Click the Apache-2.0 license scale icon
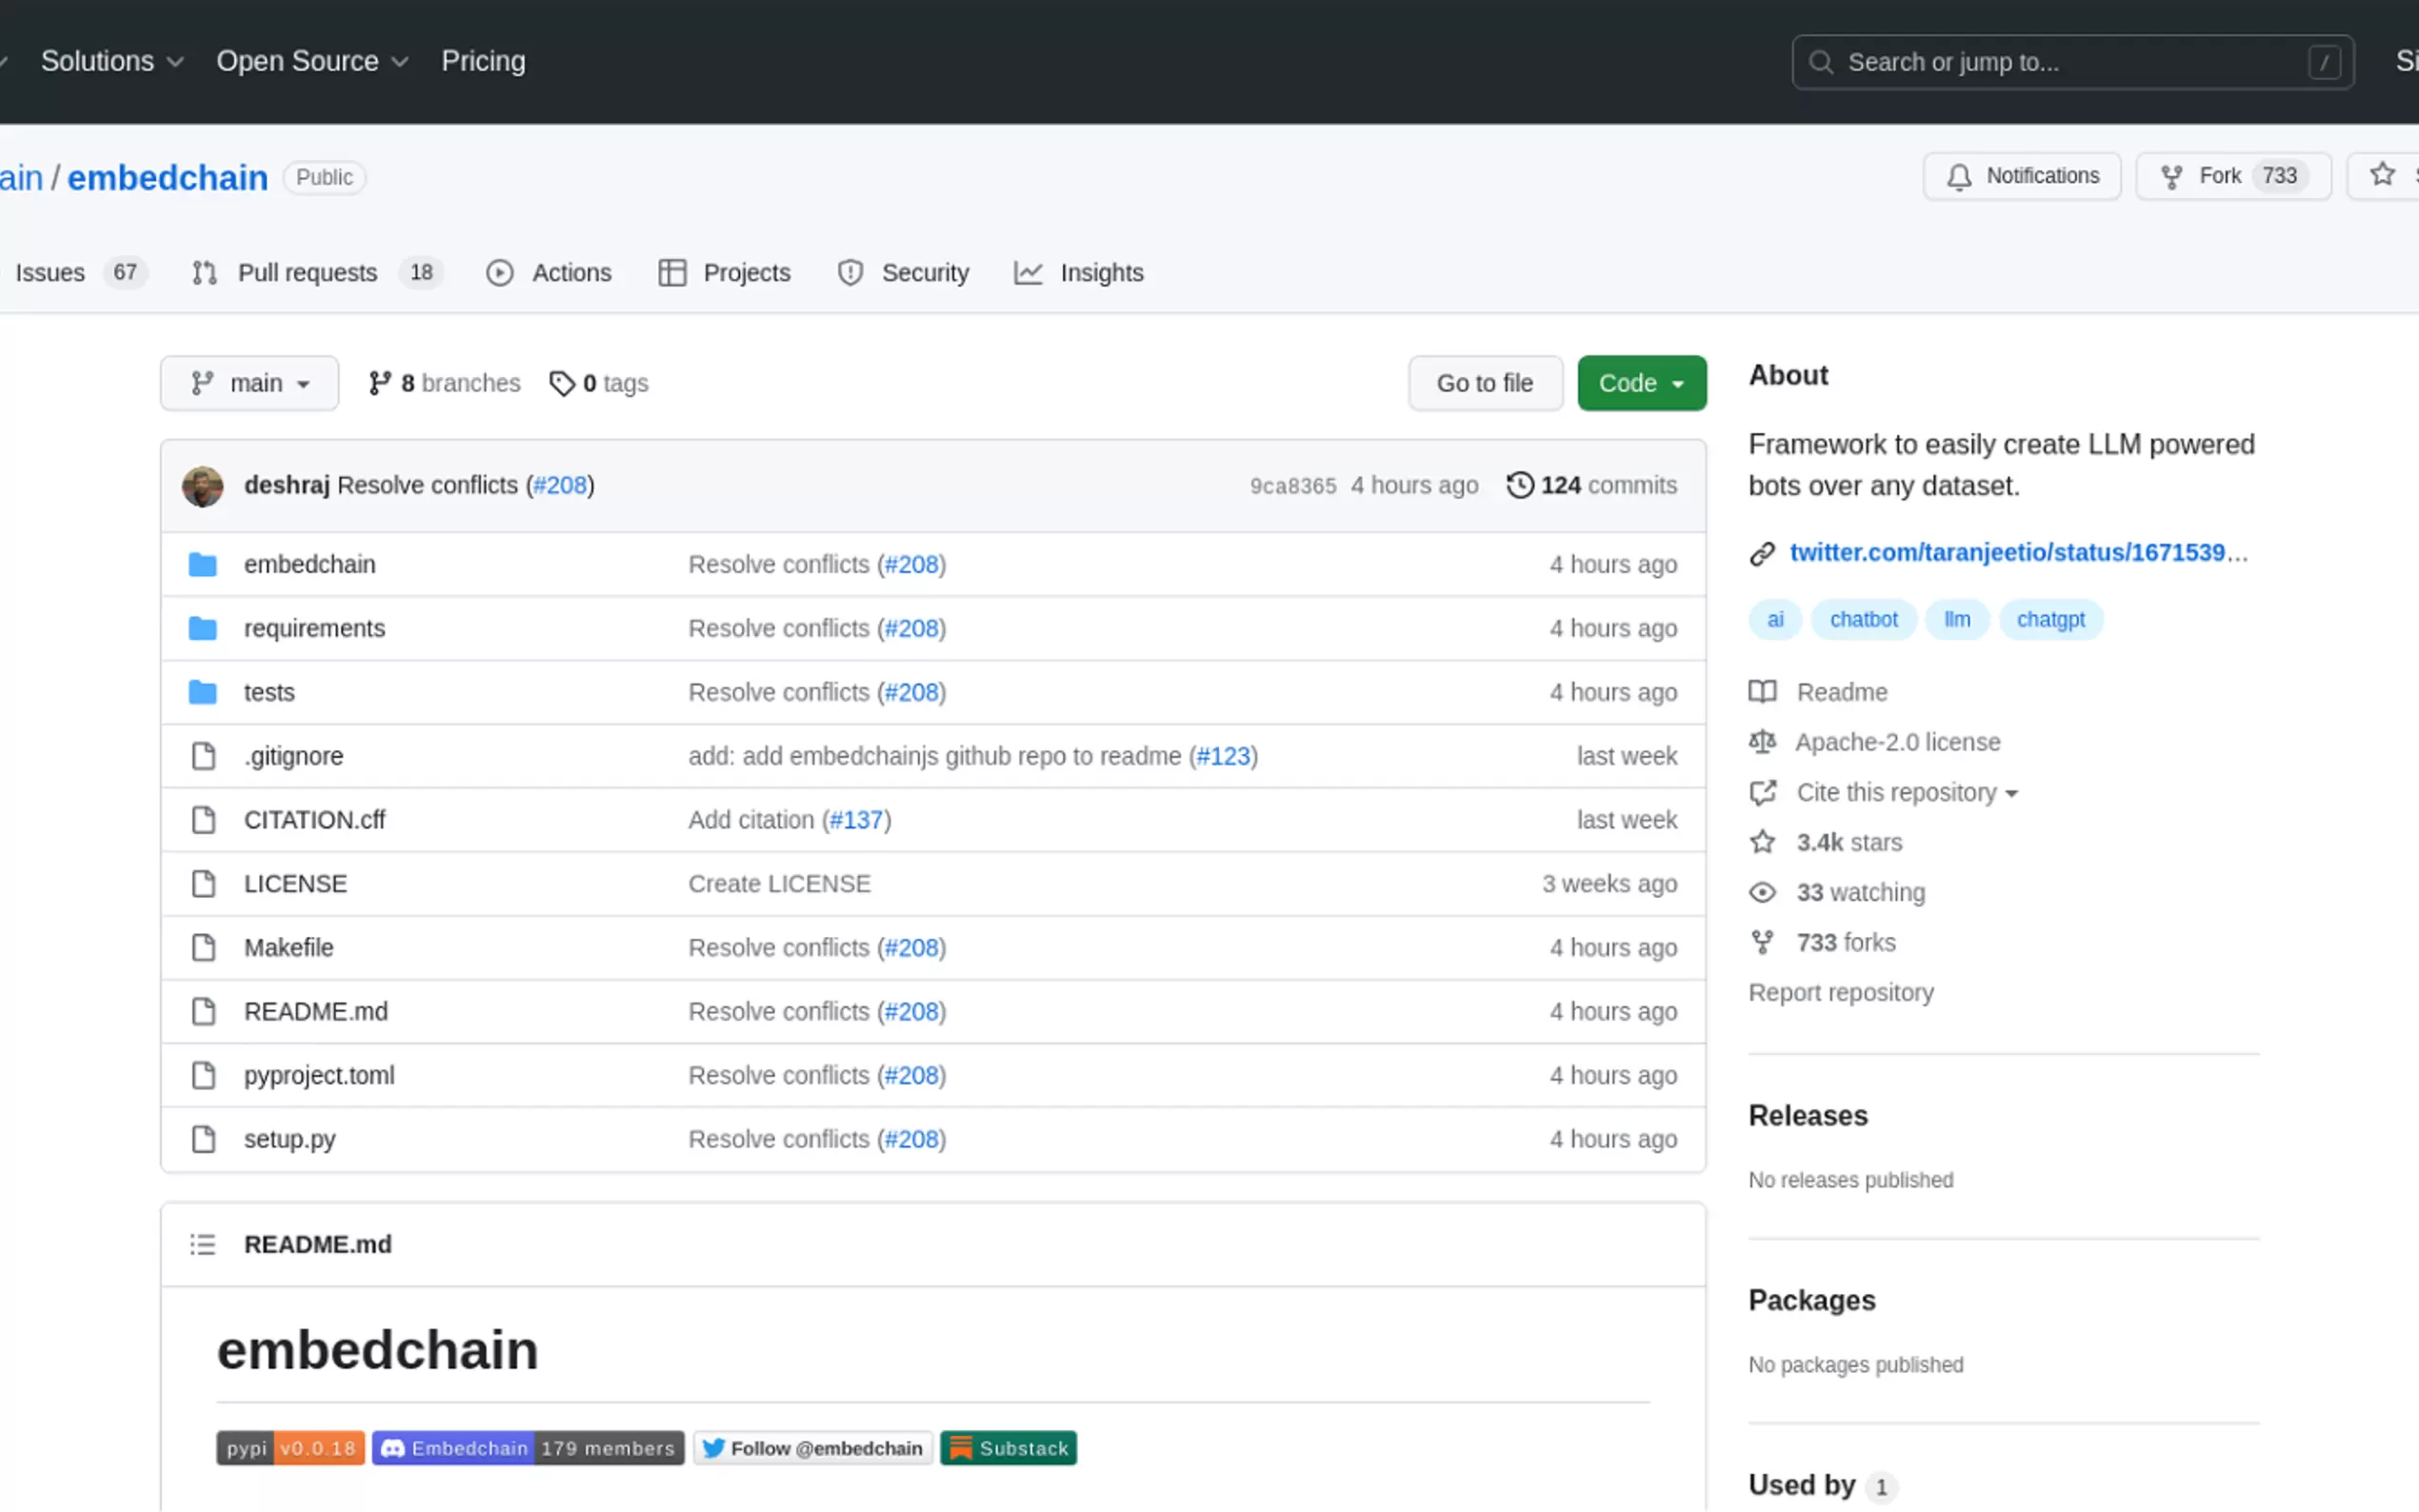 pyautogui.click(x=1762, y=742)
